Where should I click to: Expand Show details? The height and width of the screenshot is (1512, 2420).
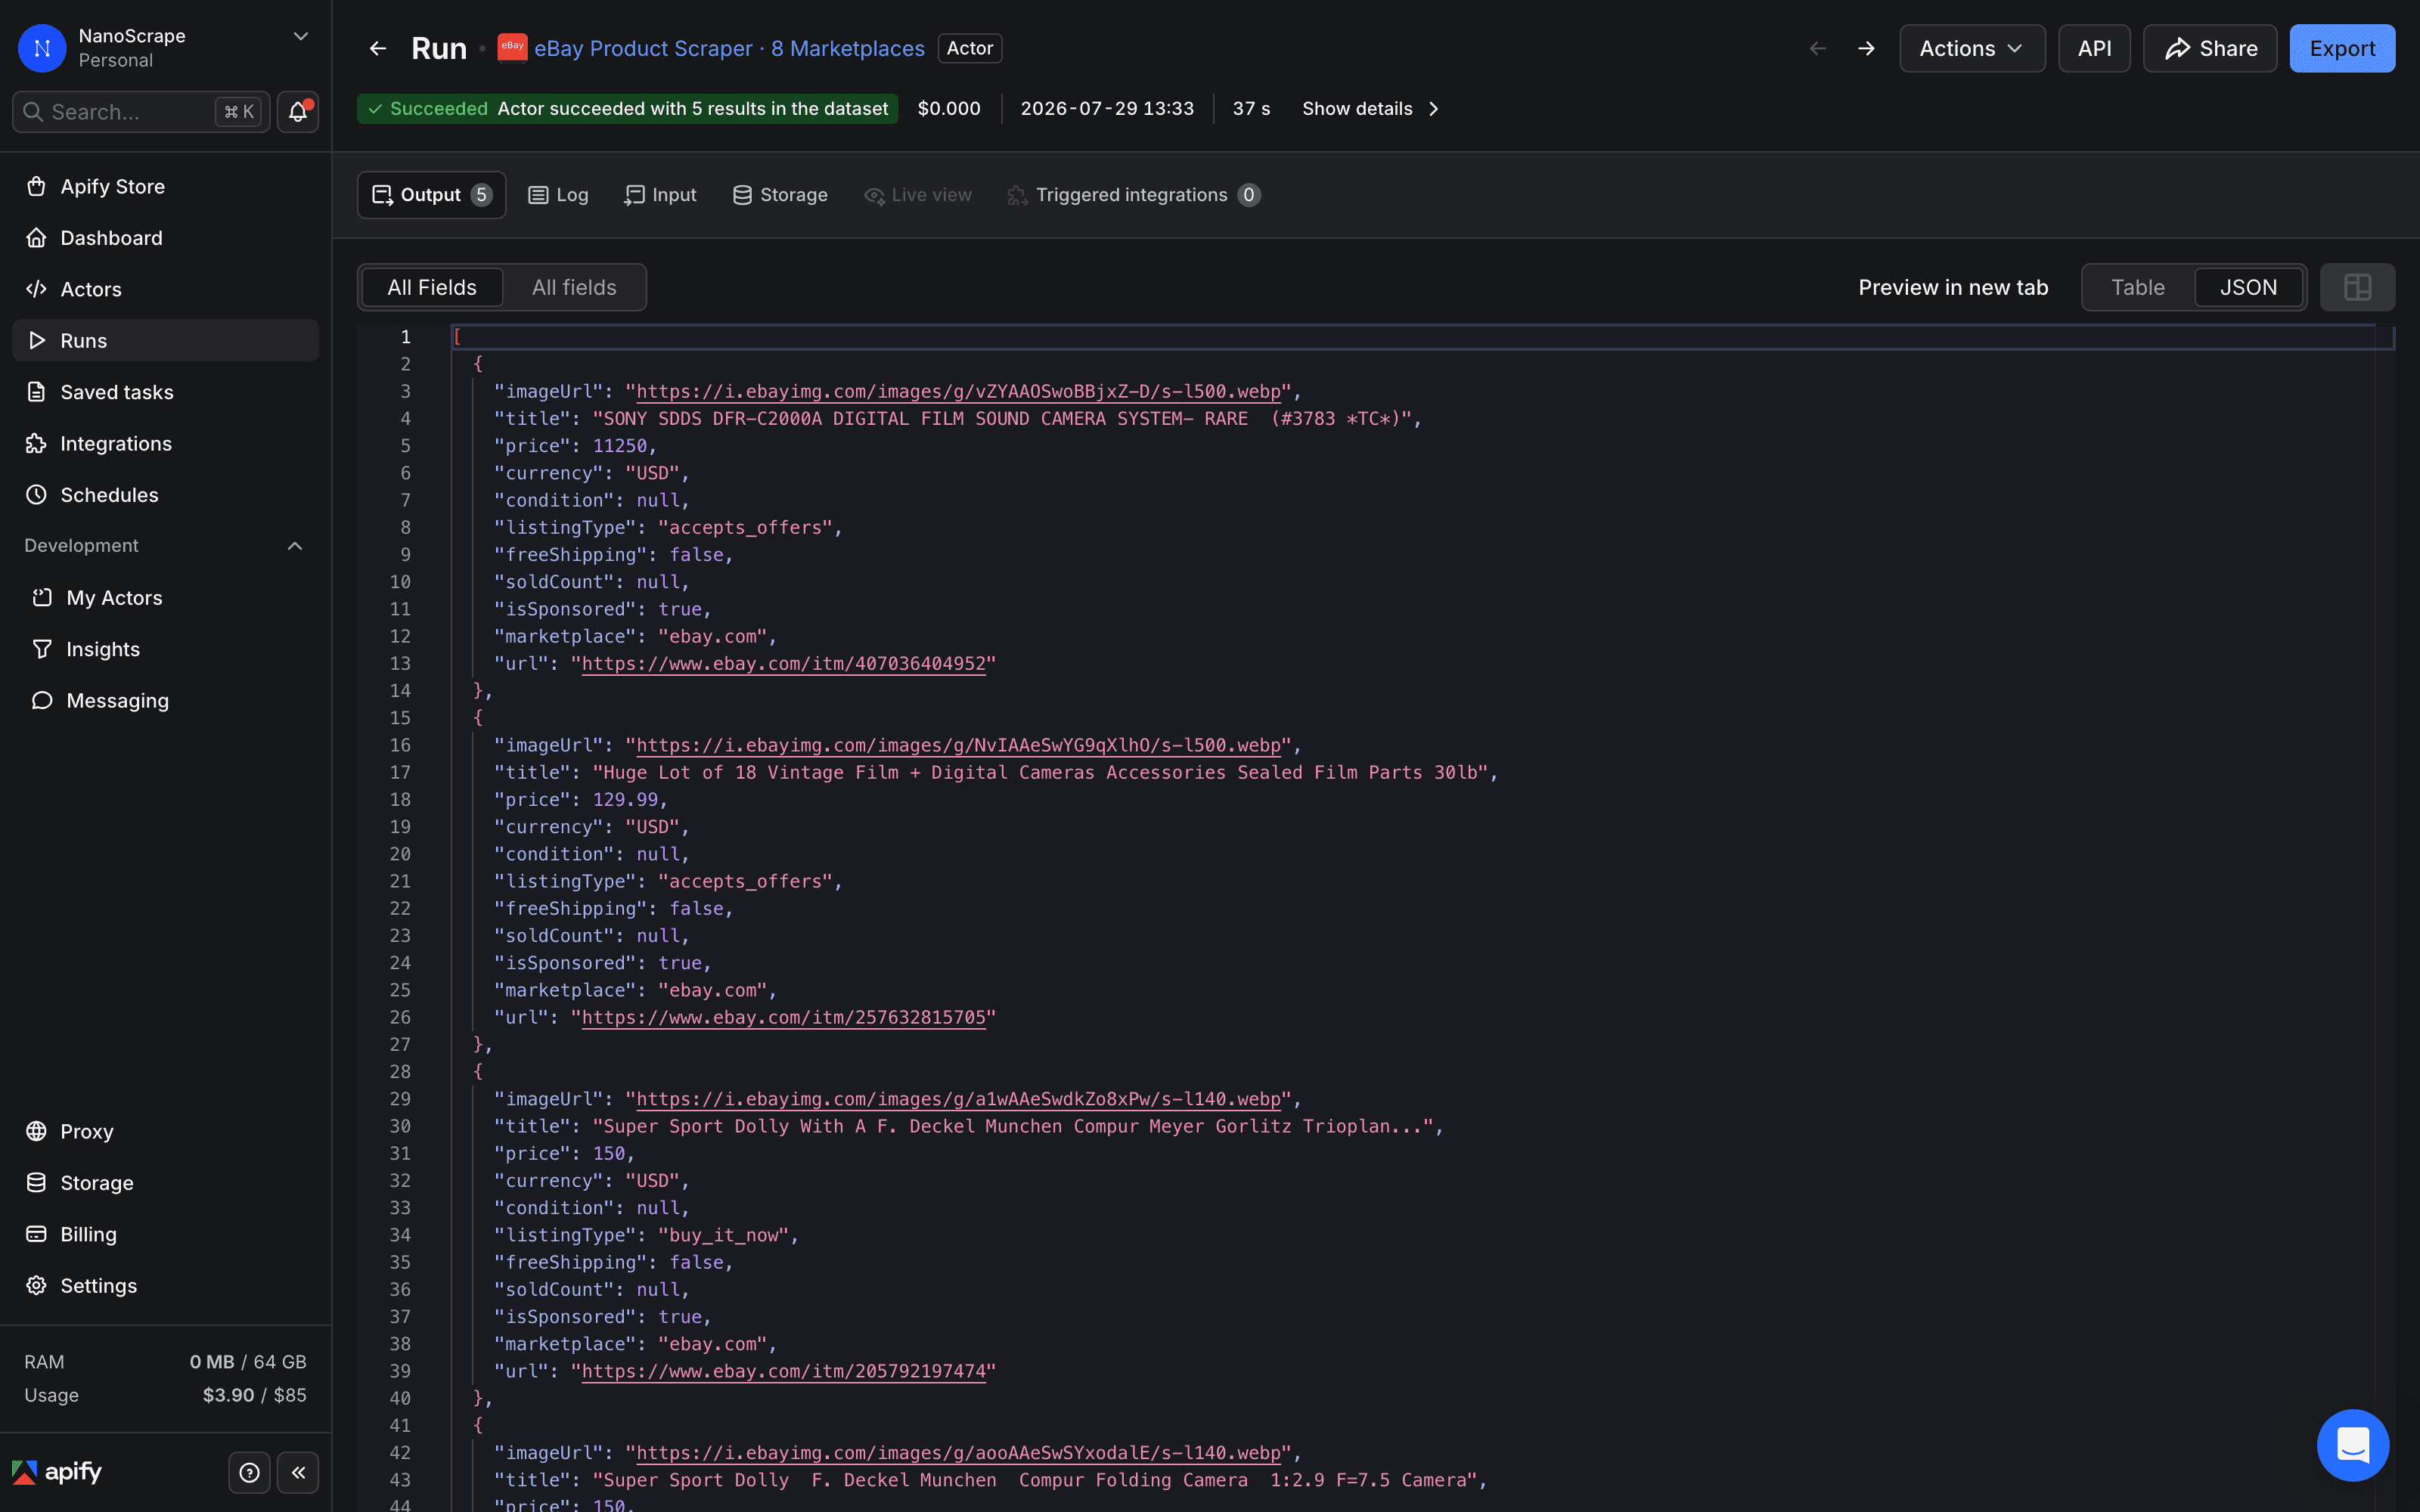tap(1370, 109)
